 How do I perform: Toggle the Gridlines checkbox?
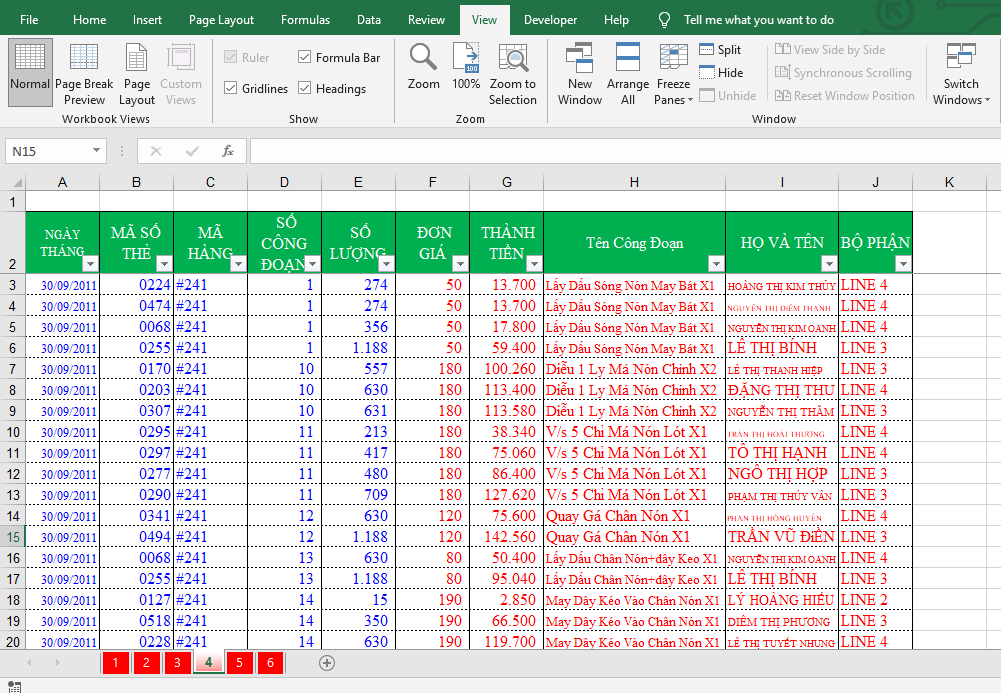(x=231, y=89)
